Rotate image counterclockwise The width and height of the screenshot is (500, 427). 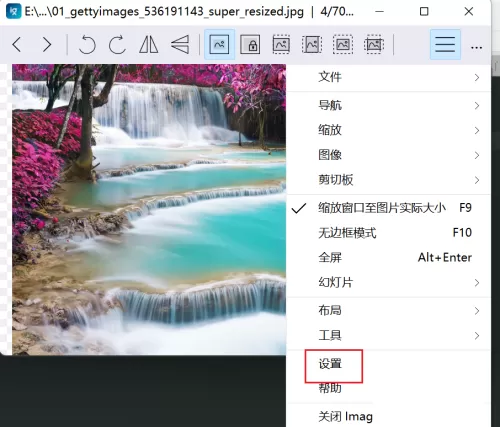coord(87,44)
